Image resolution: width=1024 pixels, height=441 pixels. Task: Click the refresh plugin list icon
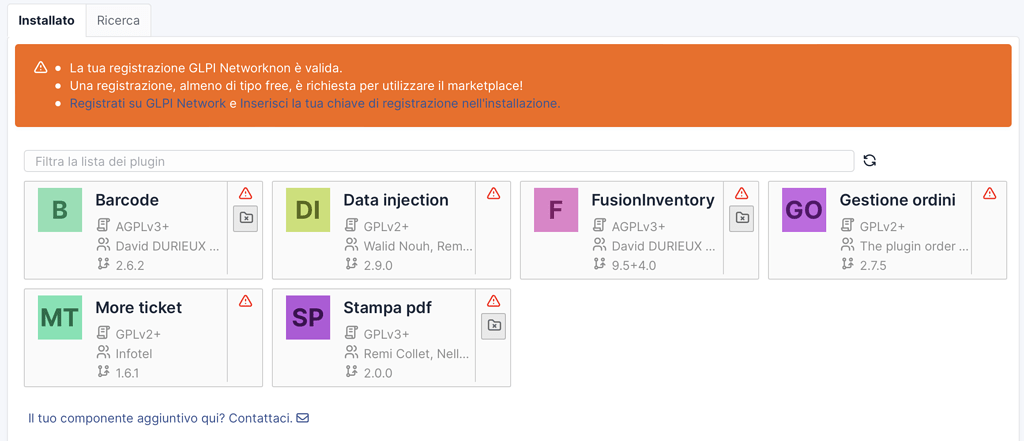click(x=870, y=161)
